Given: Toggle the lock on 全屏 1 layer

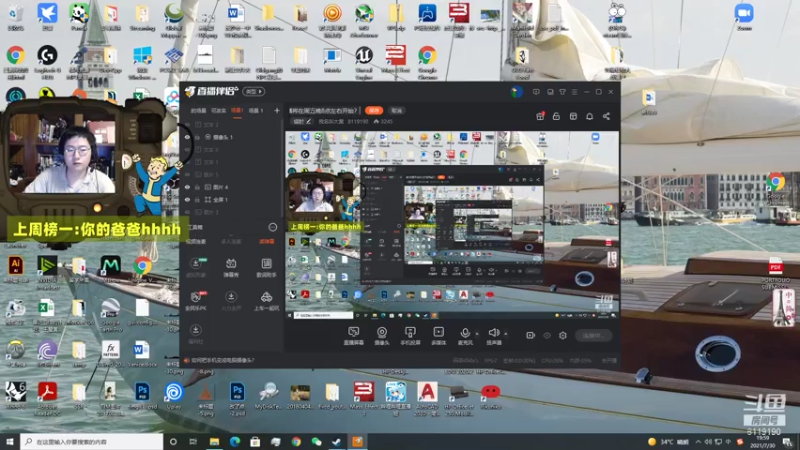Looking at the screenshot, I should [197, 199].
